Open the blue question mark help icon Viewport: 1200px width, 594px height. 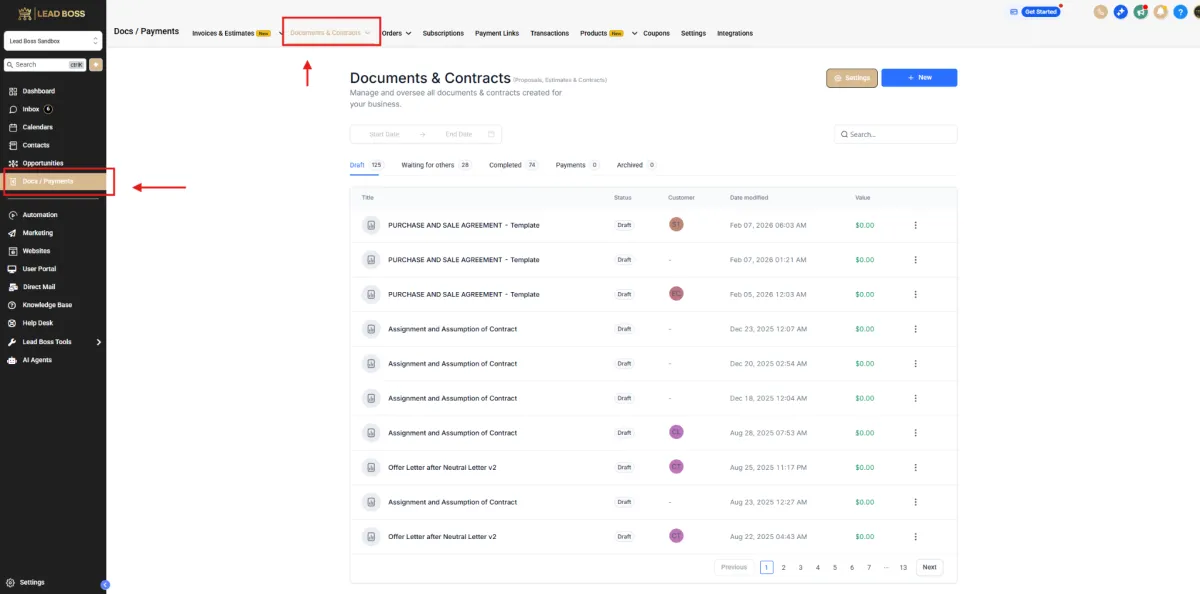(1181, 12)
